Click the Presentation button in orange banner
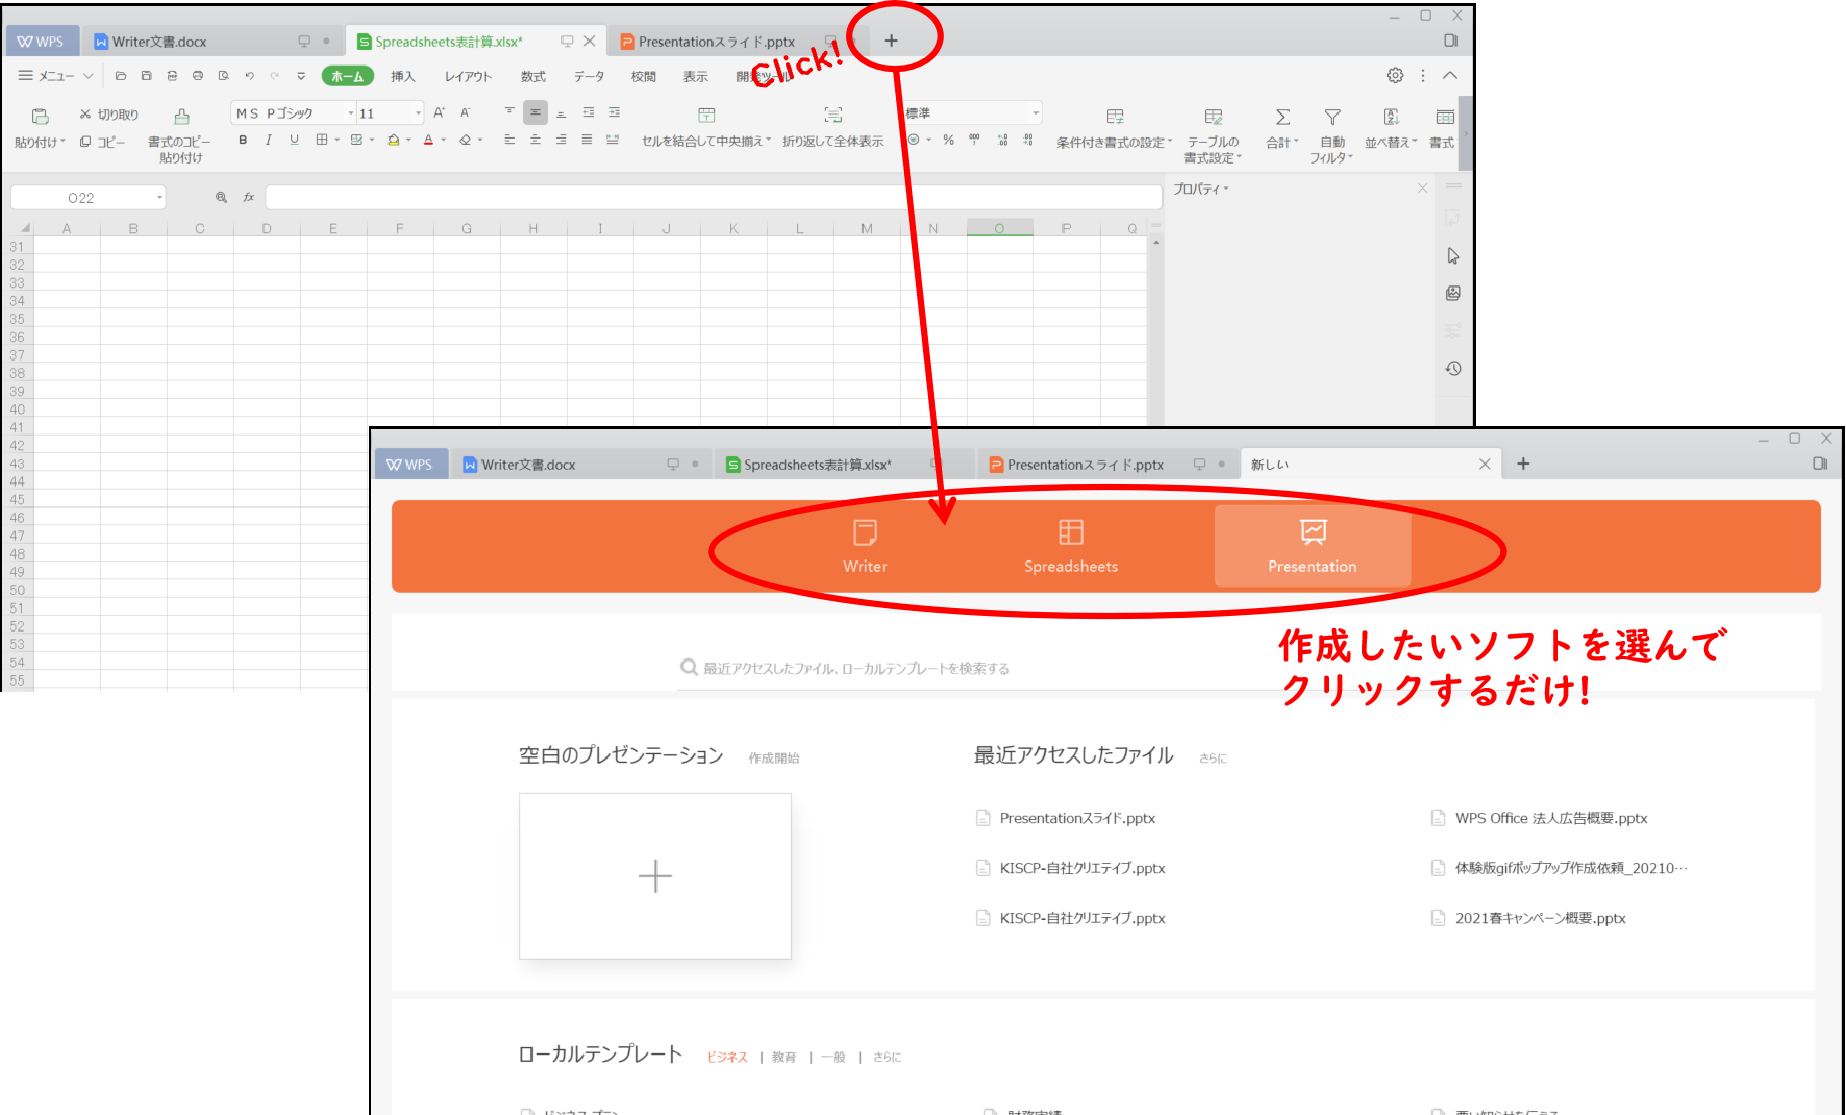The width and height of the screenshot is (1846, 1115). pos(1312,545)
